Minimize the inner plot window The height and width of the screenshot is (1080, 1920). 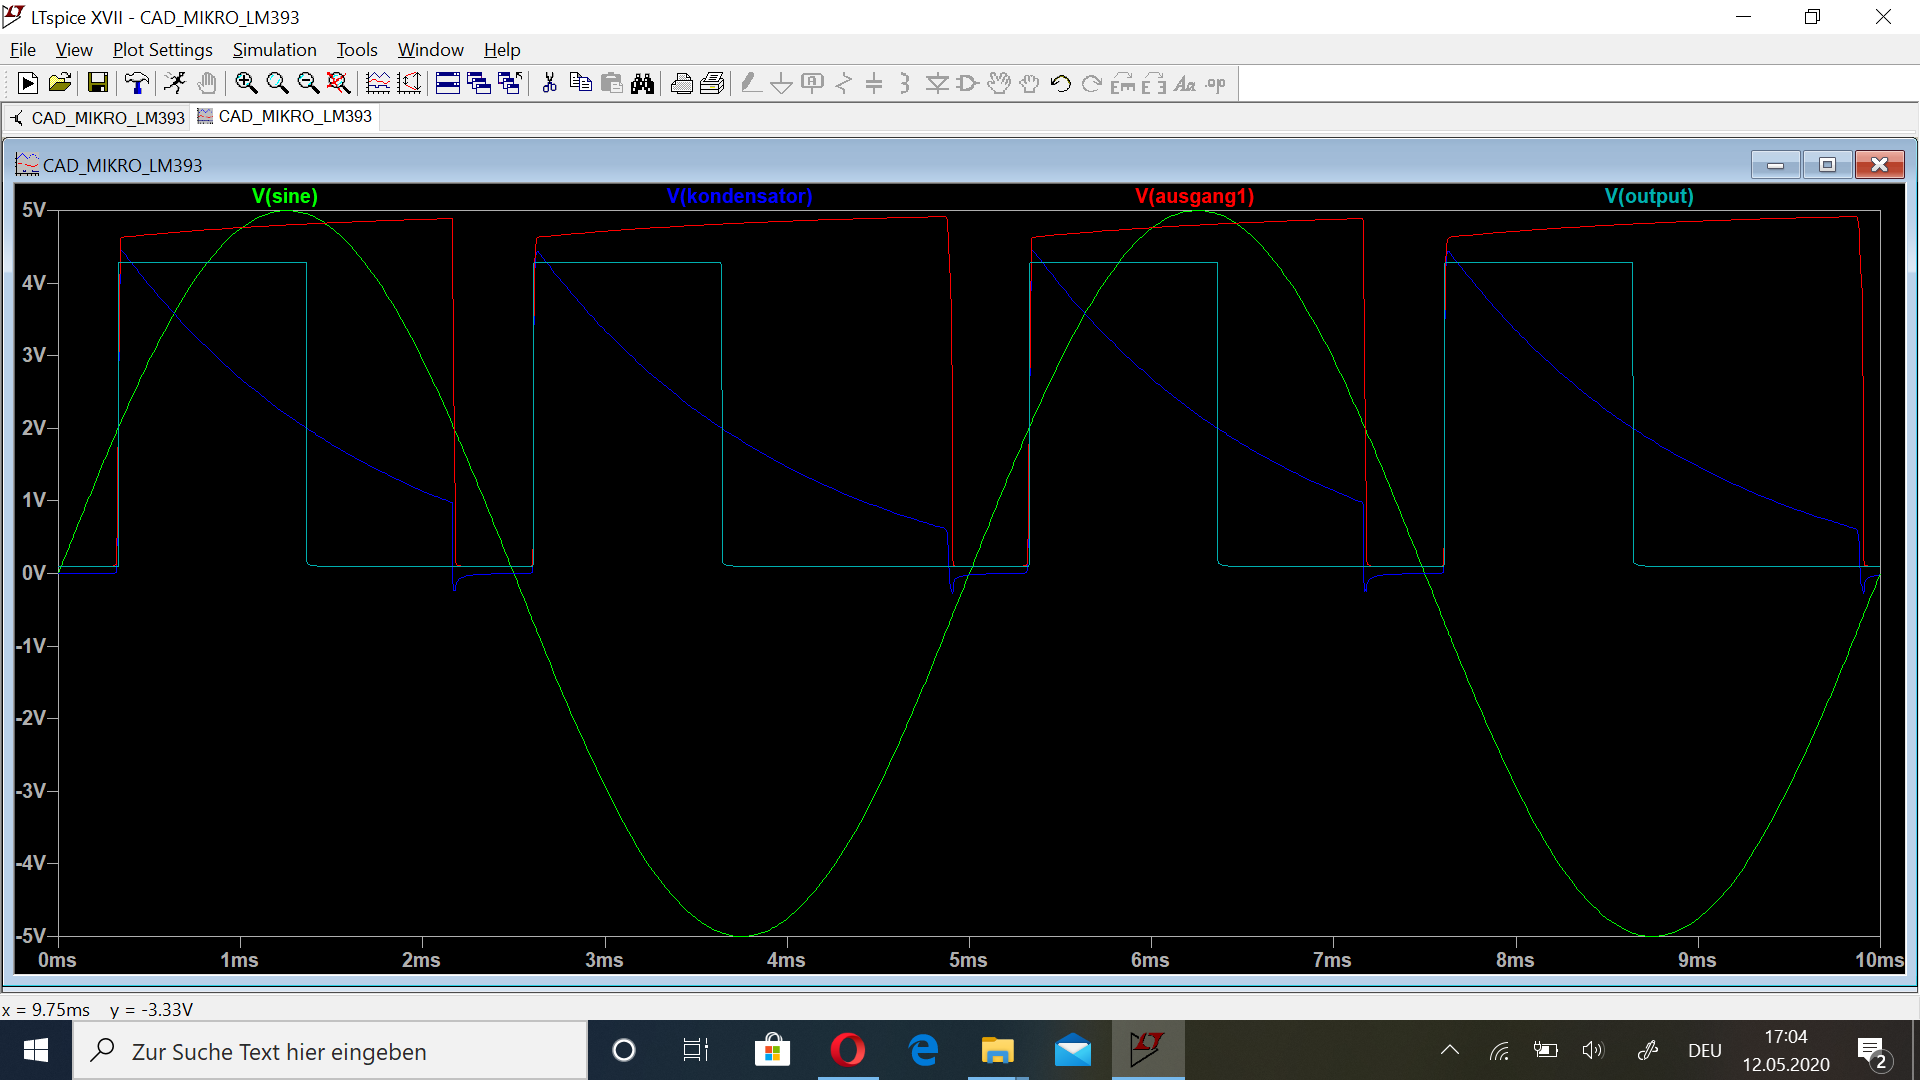tap(1776, 165)
